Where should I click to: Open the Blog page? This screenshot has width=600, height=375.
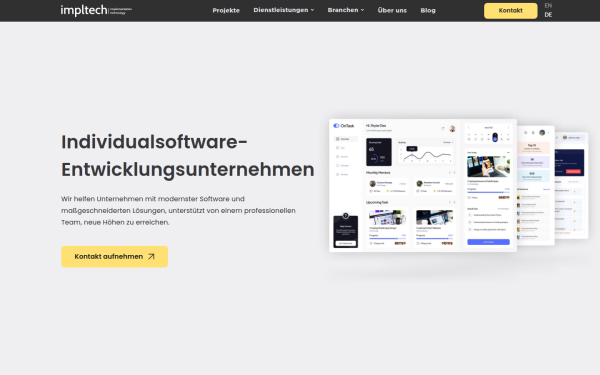coord(428,10)
